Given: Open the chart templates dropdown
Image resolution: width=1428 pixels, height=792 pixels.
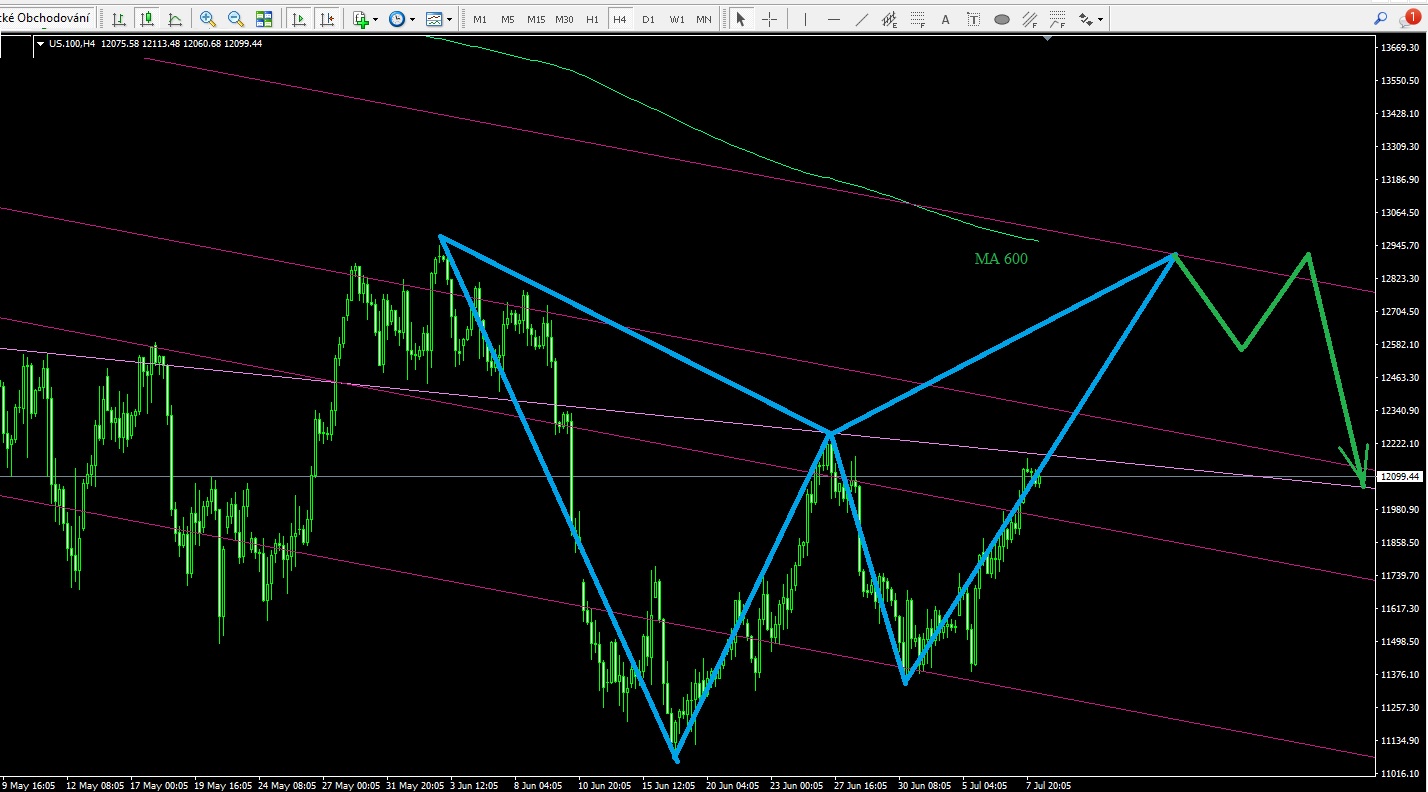Looking at the screenshot, I should click(x=438, y=19).
